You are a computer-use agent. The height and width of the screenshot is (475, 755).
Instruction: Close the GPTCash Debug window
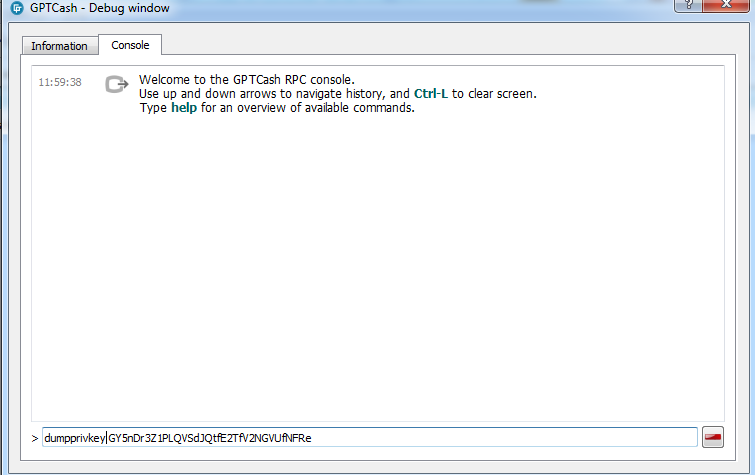[x=726, y=5]
